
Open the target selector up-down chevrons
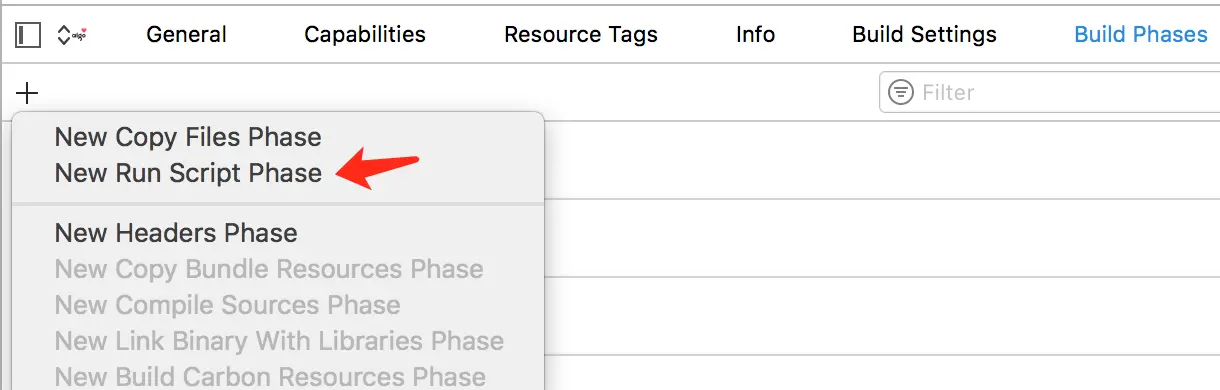(x=63, y=35)
